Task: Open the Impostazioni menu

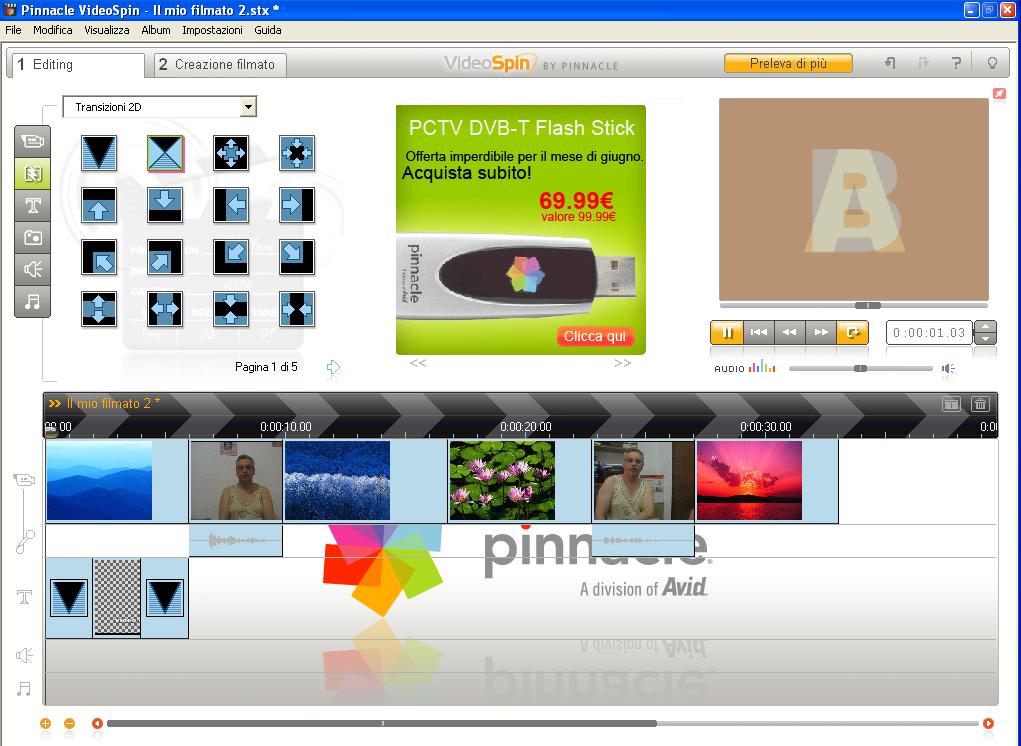Action: tap(212, 30)
